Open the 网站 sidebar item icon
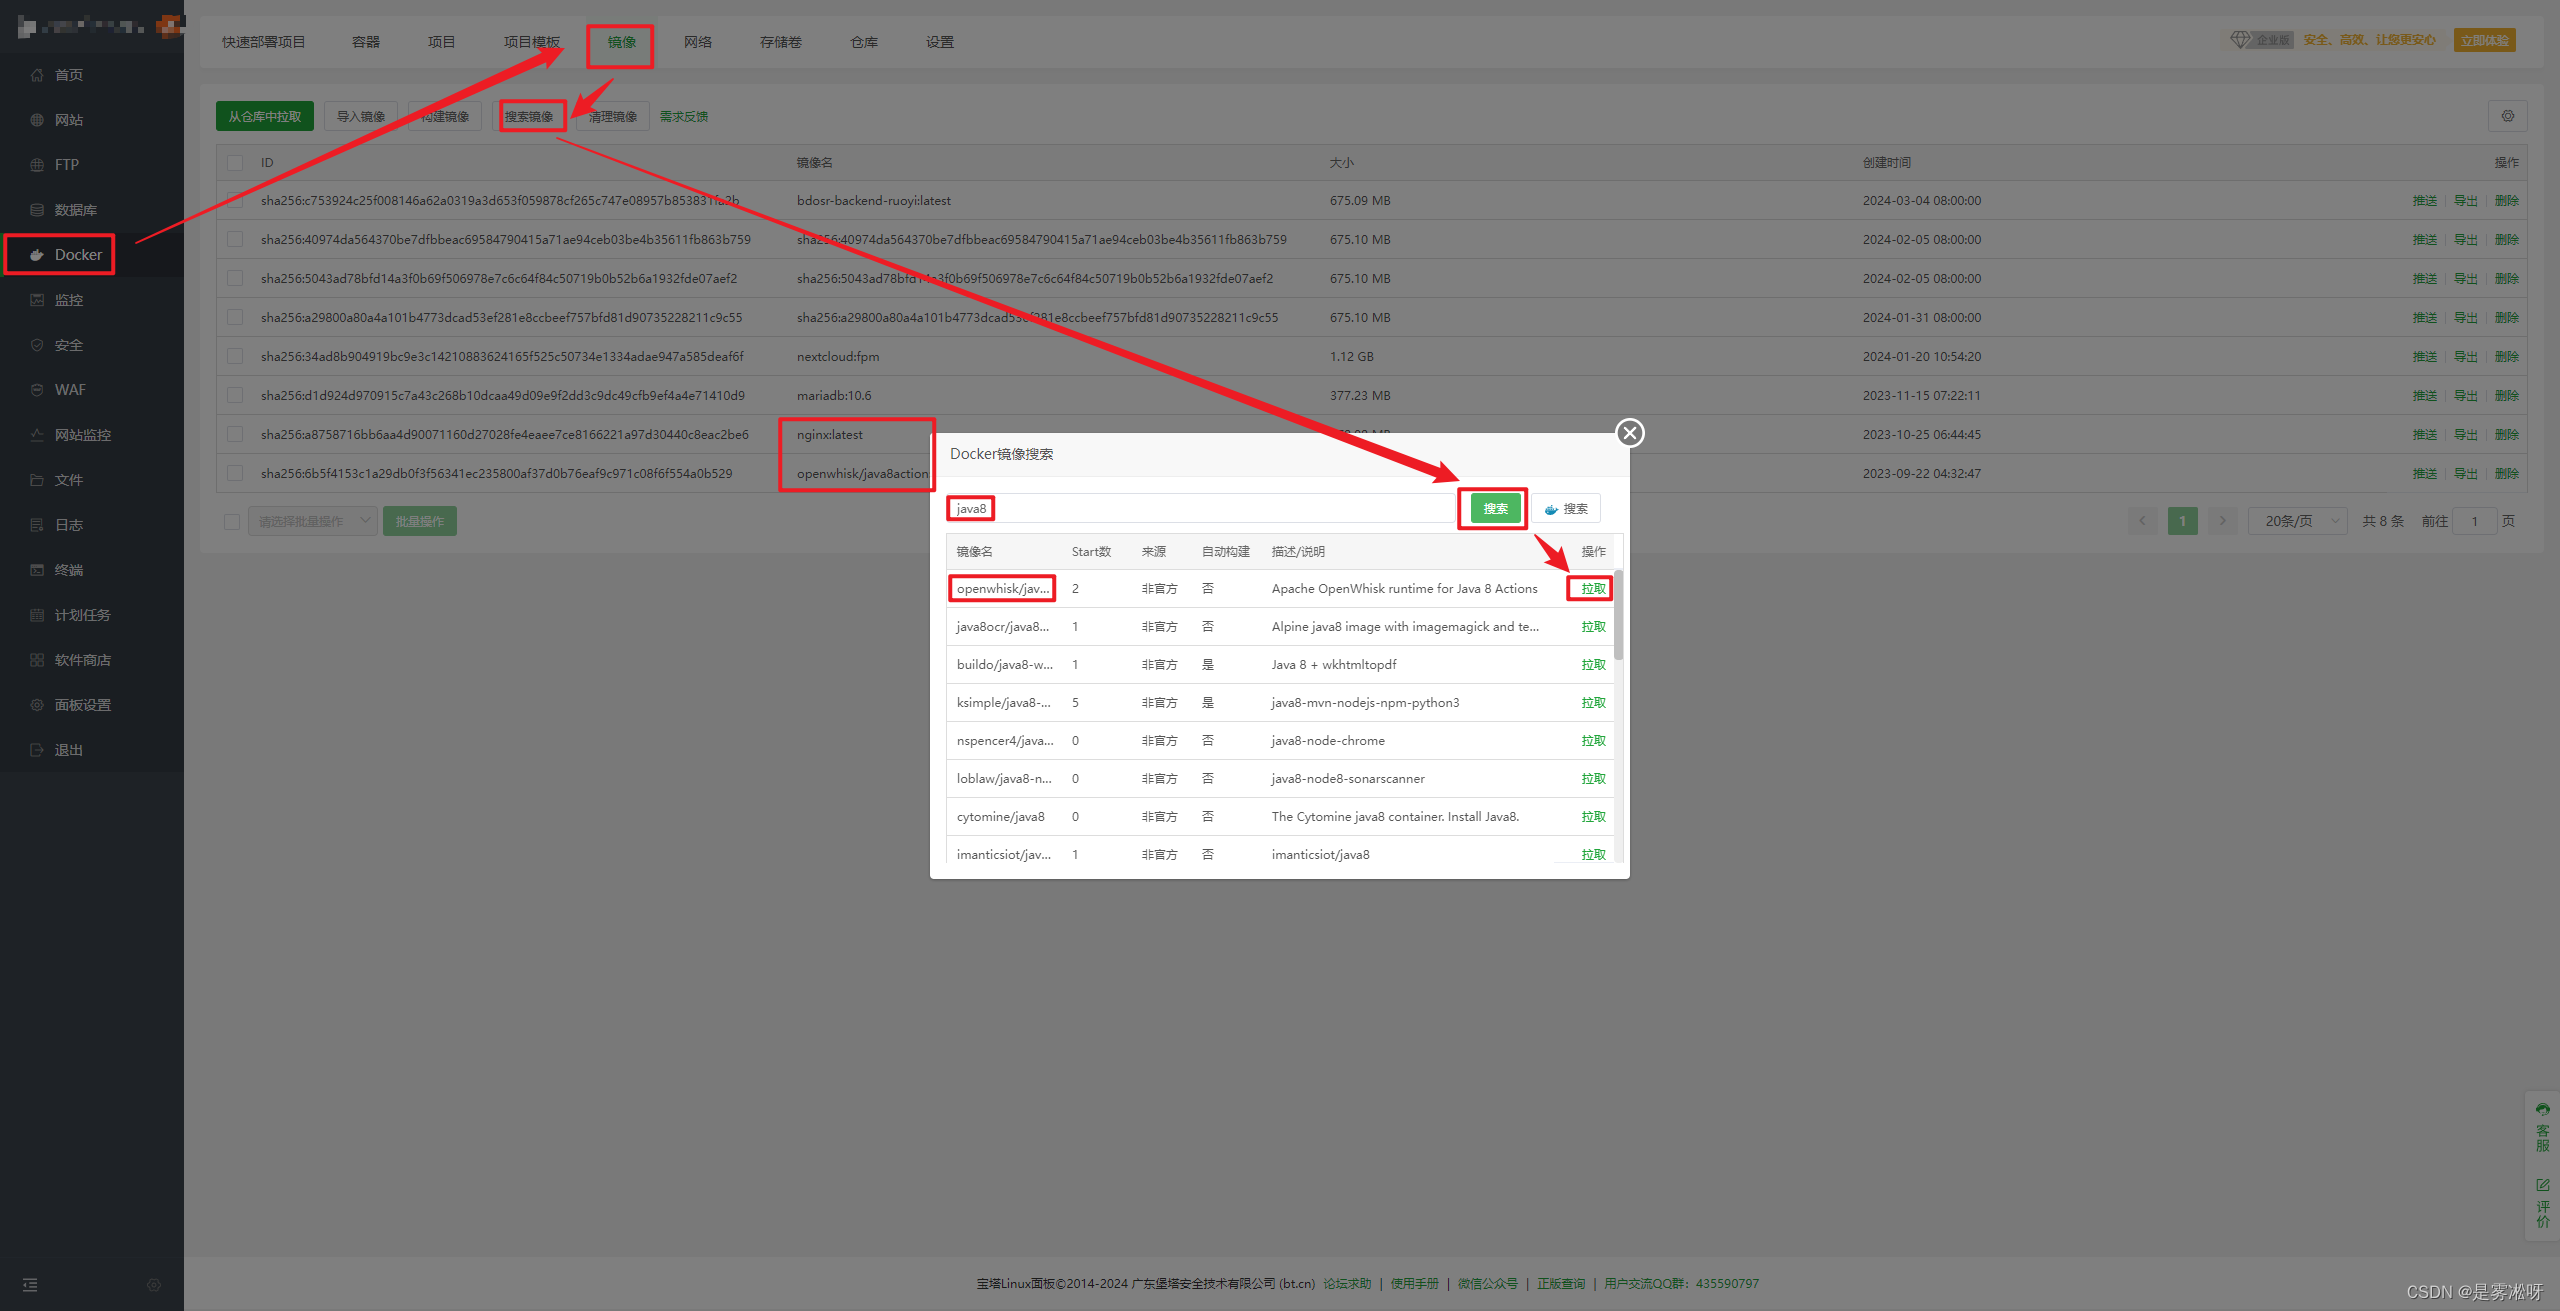Screen dimensions: 2560x1311 pos(37,120)
